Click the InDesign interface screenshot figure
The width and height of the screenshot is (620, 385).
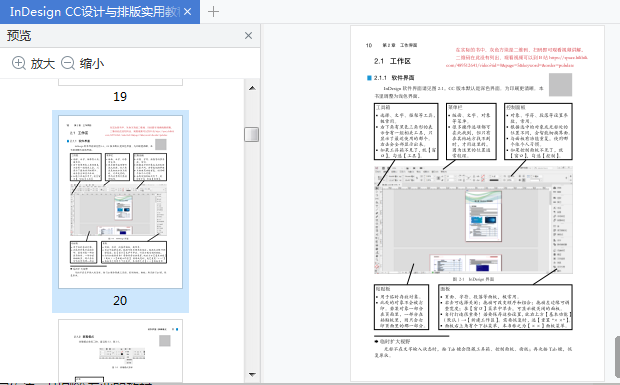pos(473,220)
